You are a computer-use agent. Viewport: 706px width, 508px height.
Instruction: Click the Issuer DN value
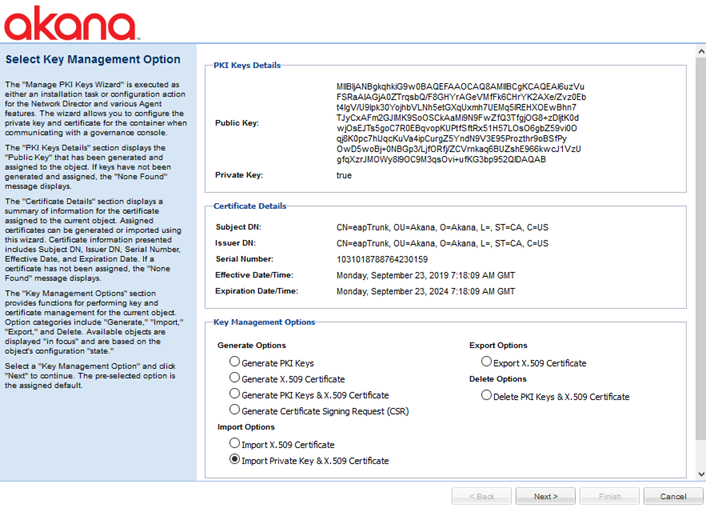click(x=442, y=244)
